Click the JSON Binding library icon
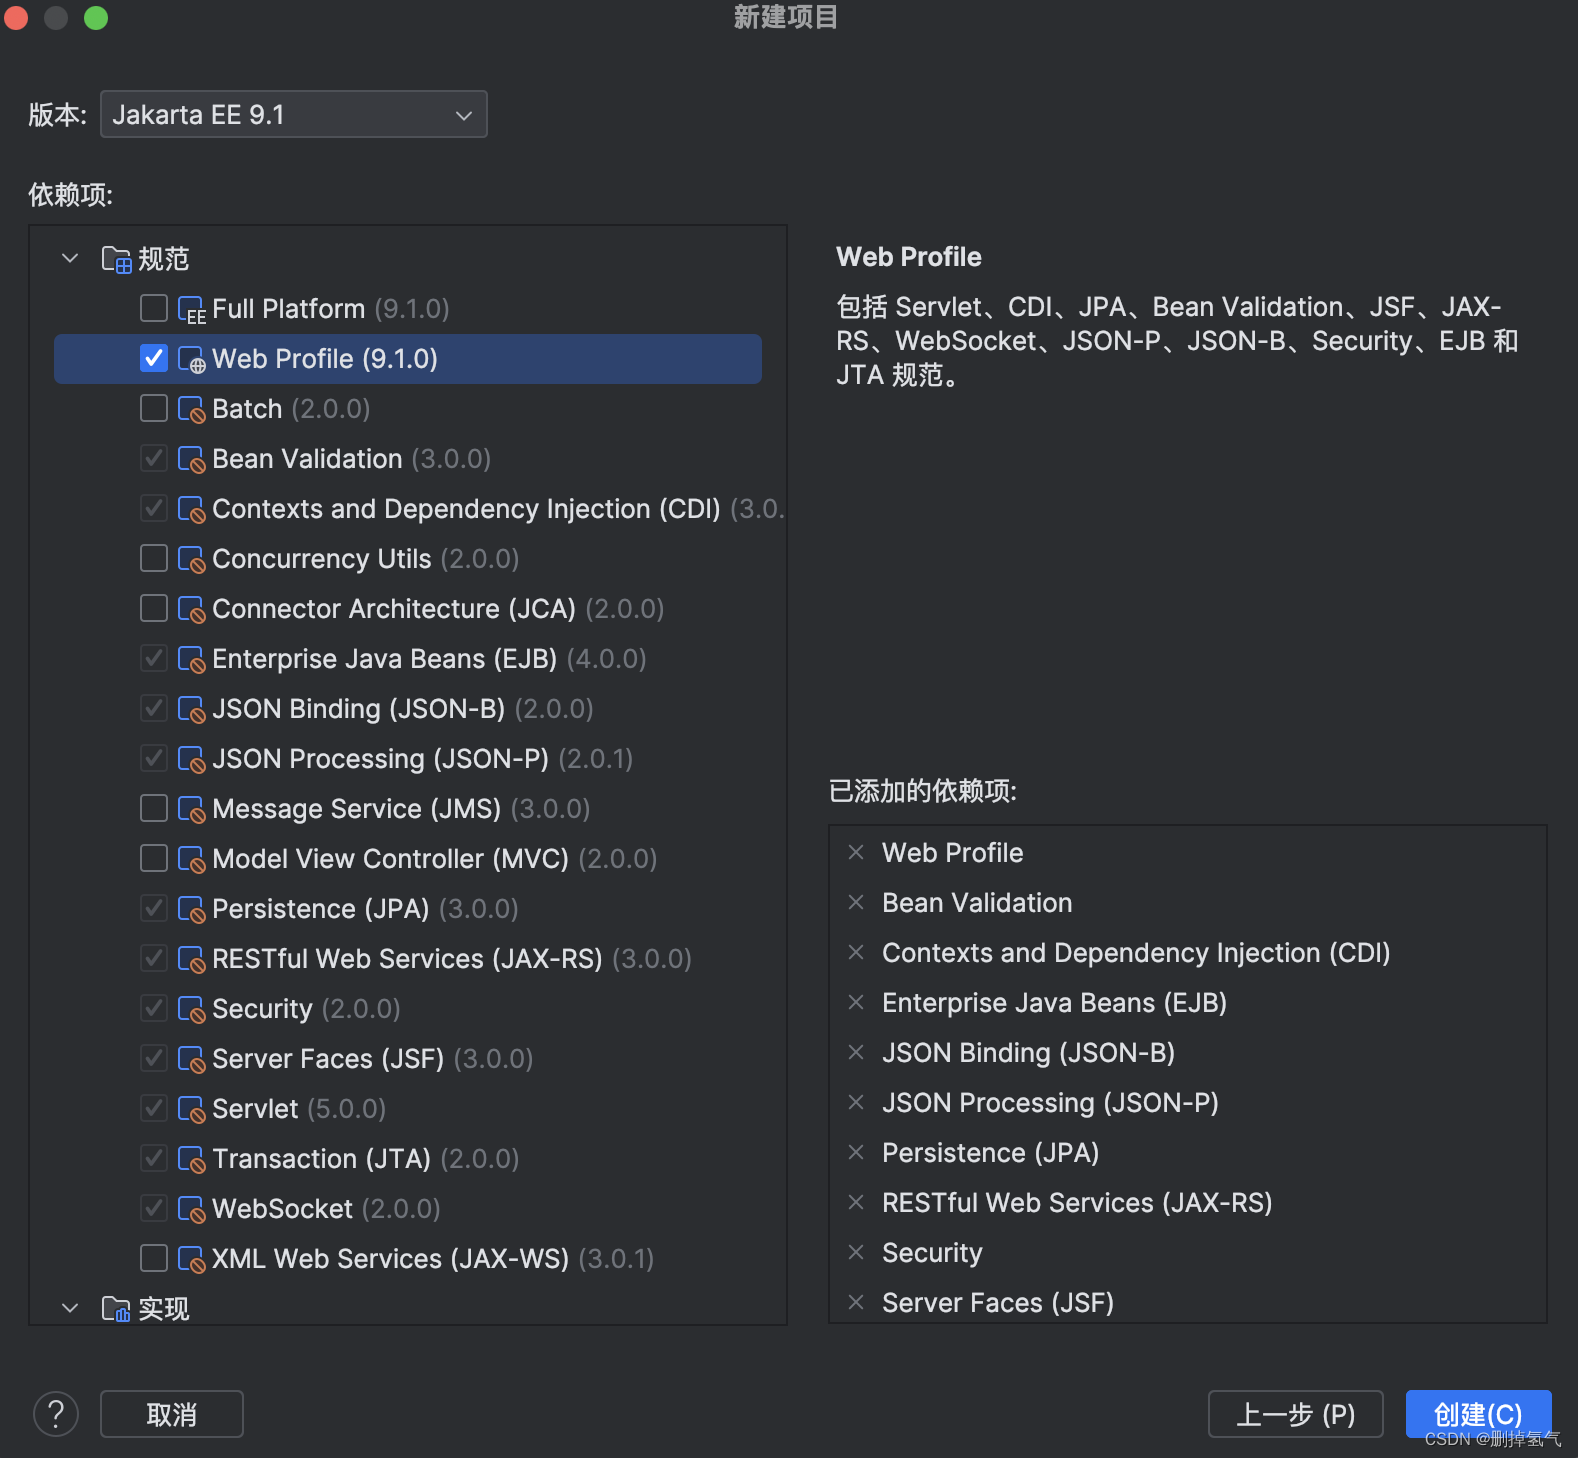The height and width of the screenshot is (1458, 1578). click(x=192, y=710)
